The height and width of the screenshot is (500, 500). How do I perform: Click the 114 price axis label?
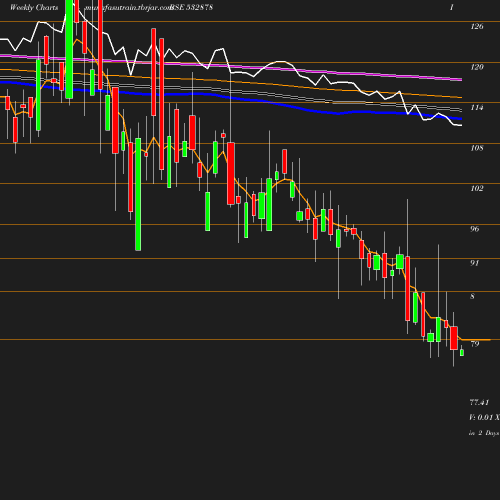click(477, 108)
